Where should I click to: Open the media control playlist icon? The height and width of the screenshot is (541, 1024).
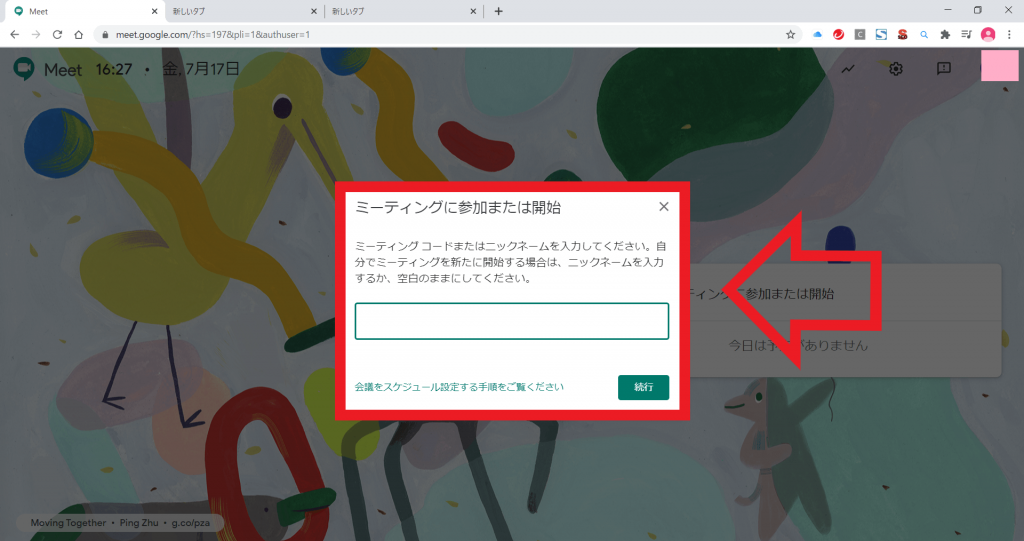click(x=967, y=35)
